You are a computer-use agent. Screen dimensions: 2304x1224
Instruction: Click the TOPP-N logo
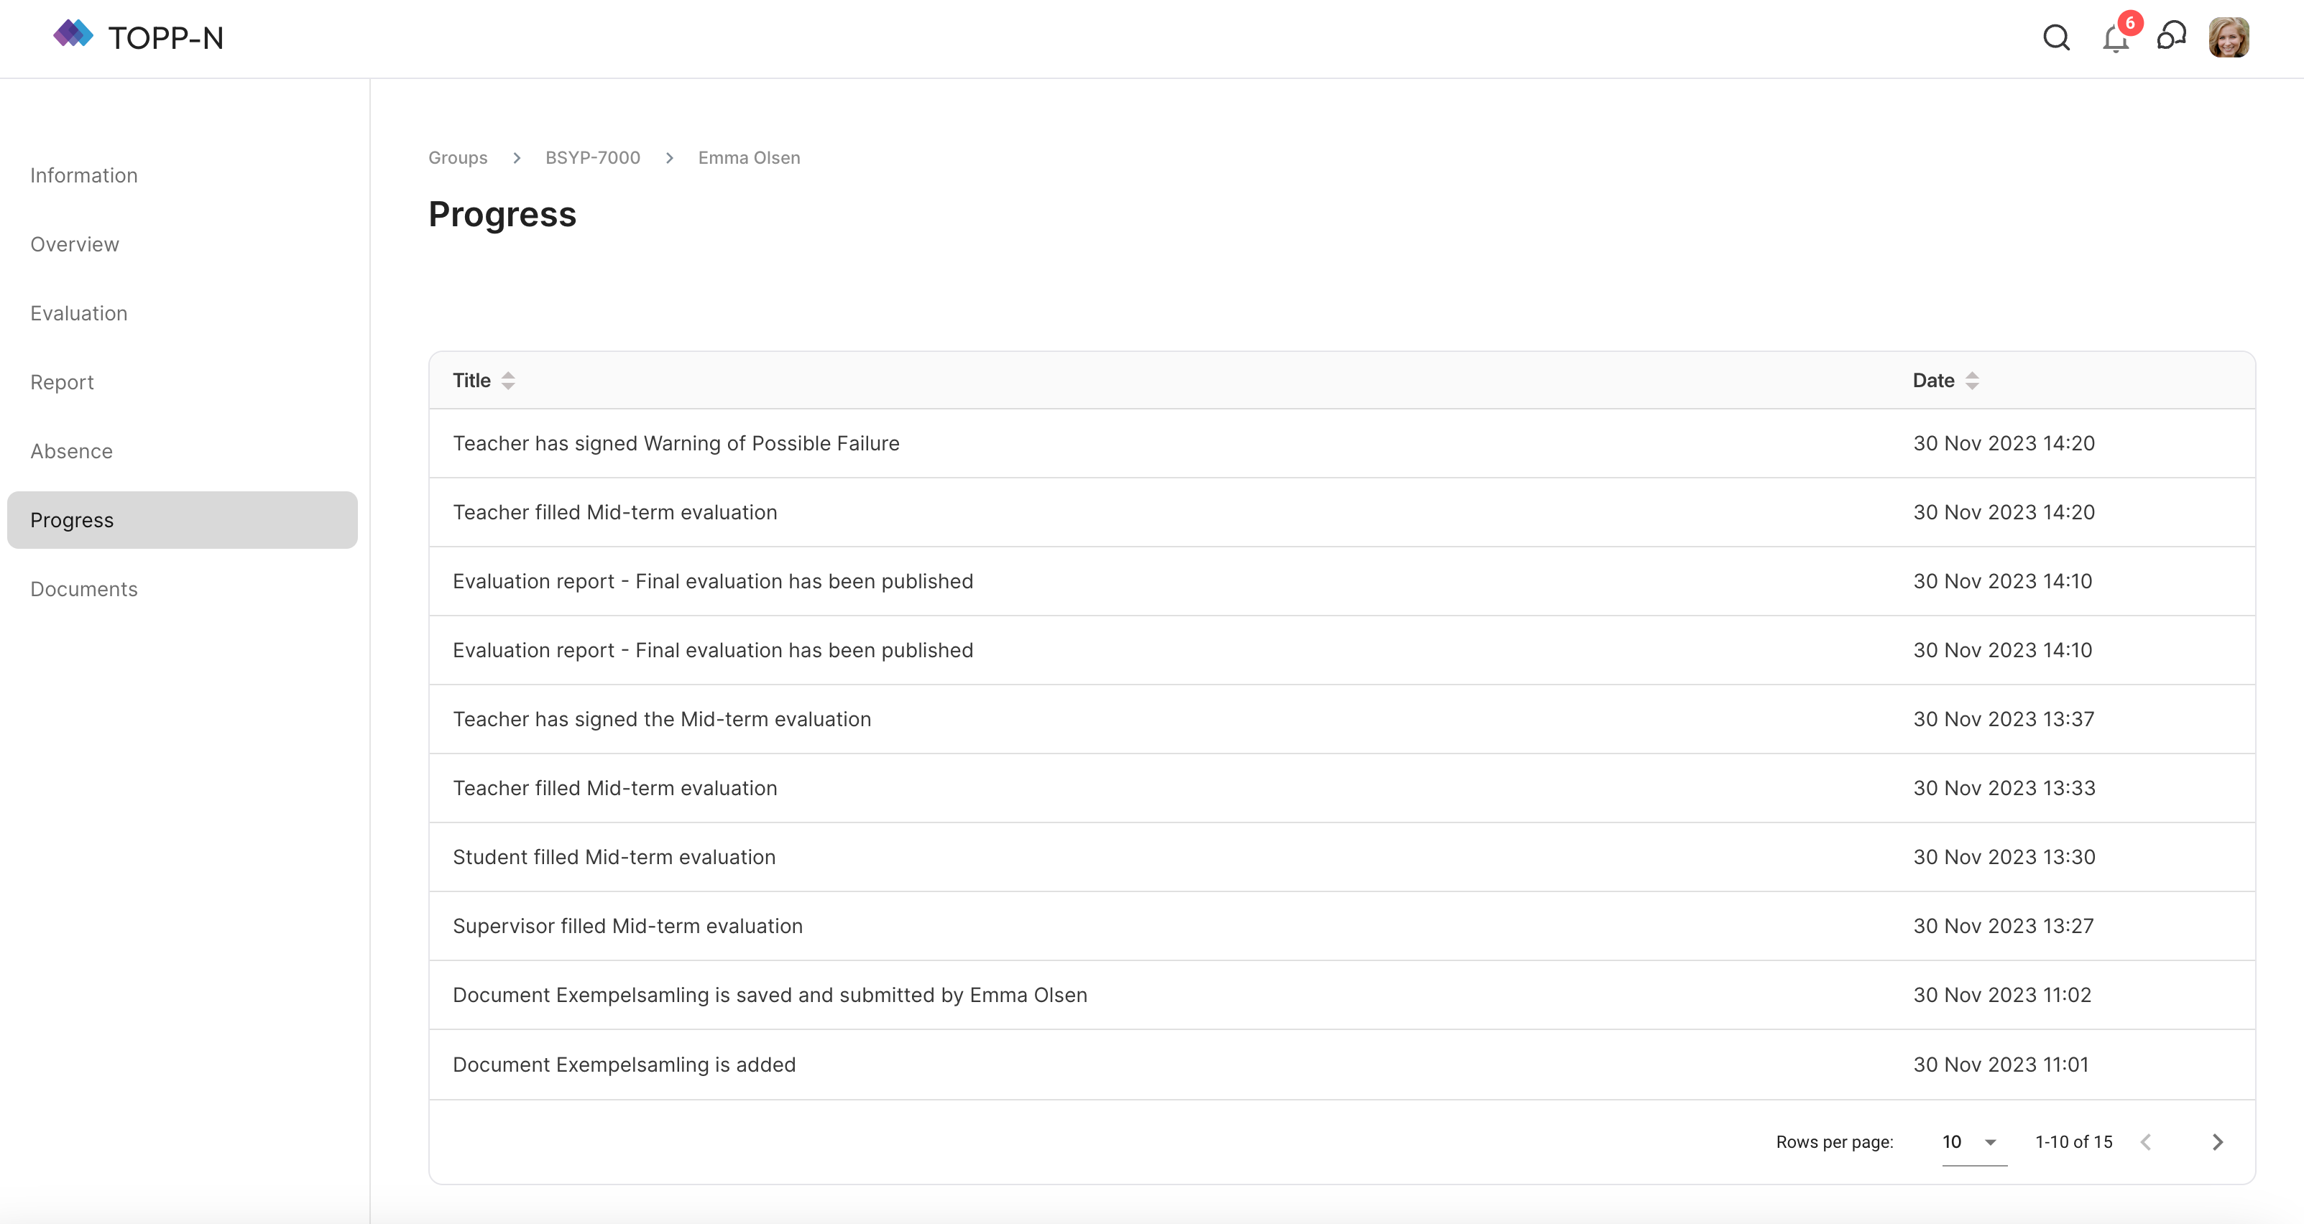[138, 37]
